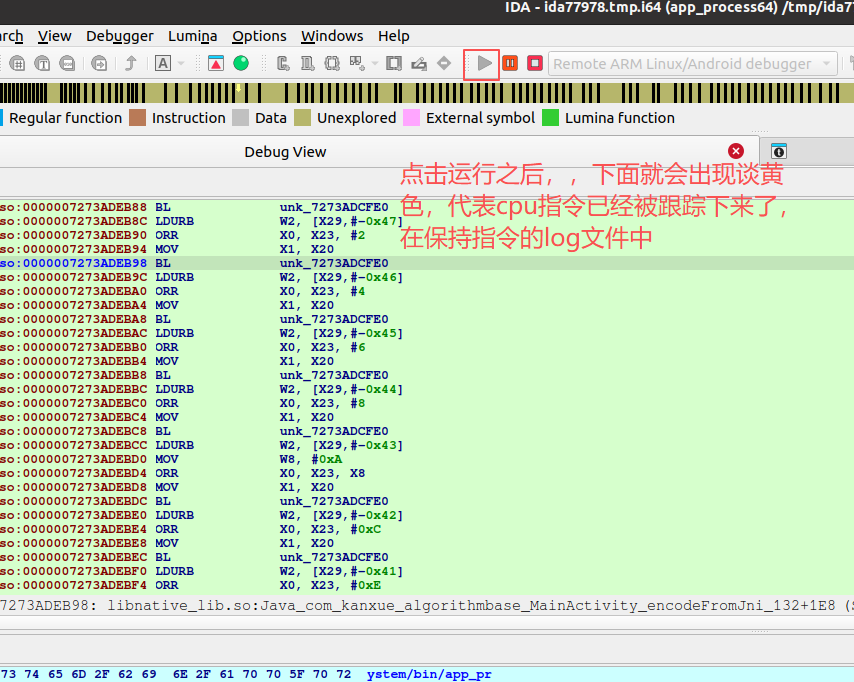
Task: Click the D-shaped toolbar icon
Action: (x=308, y=63)
